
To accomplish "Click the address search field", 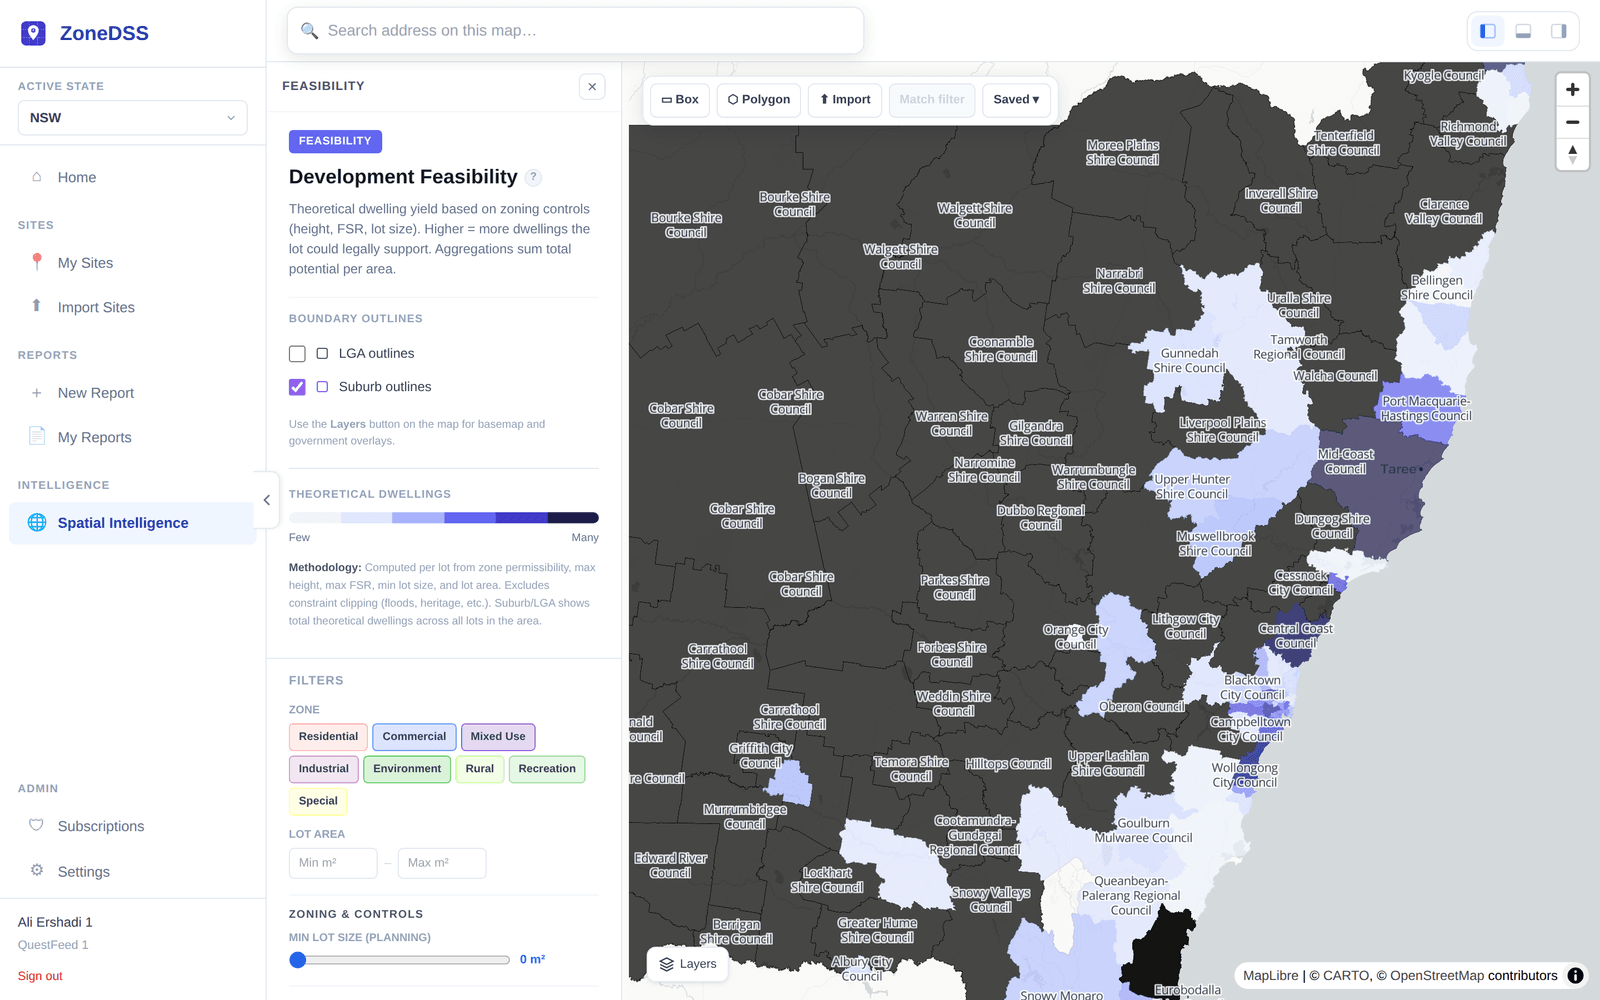I will tap(575, 31).
